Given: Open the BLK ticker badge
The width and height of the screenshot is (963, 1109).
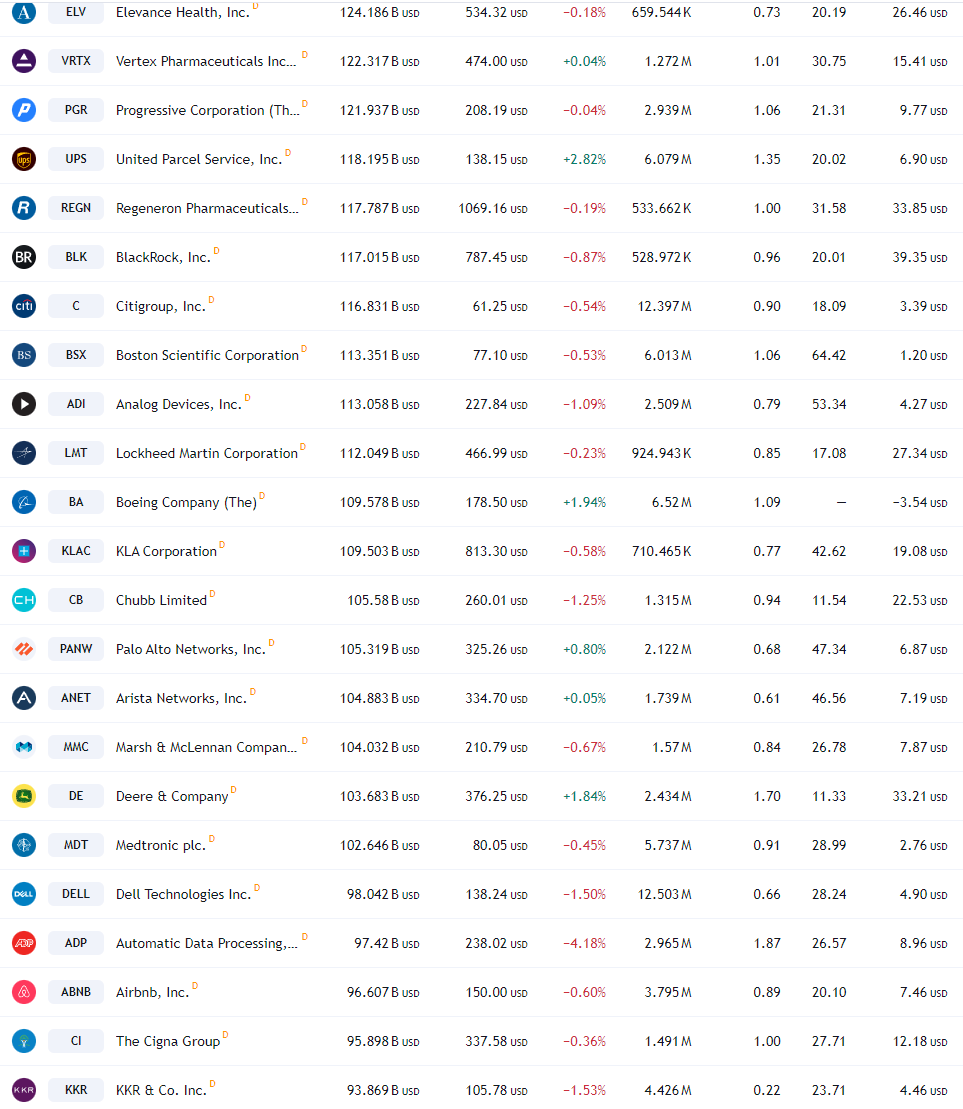Looking at the screenshot, I should [x=76, y=257].
